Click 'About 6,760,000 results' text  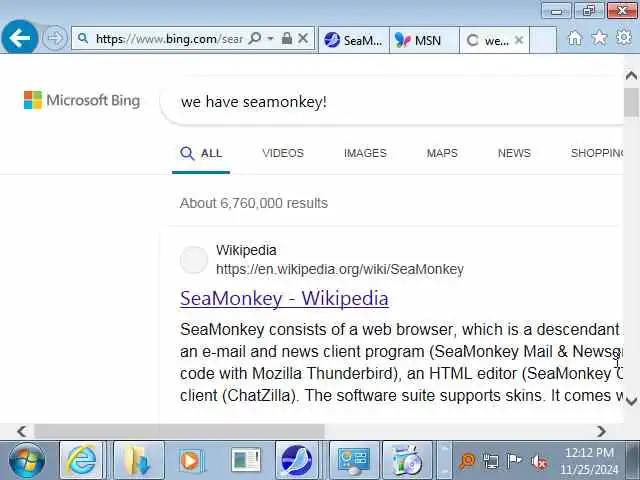pos(253,203)
